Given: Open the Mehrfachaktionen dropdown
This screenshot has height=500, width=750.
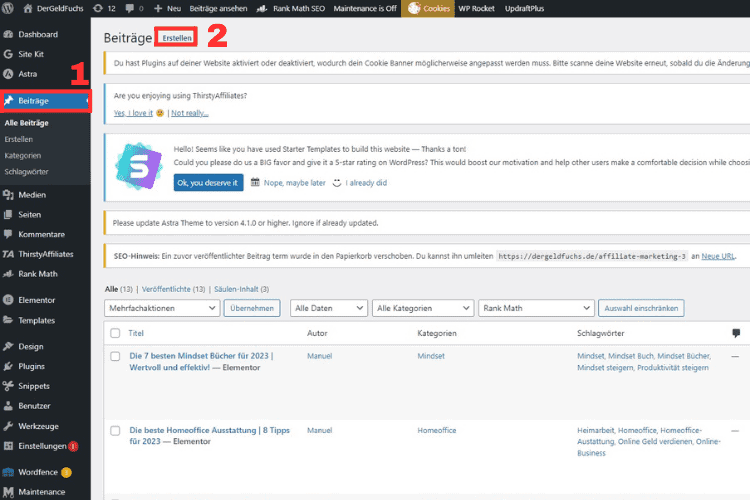Looking at the screenshot, I should point(161,308).
